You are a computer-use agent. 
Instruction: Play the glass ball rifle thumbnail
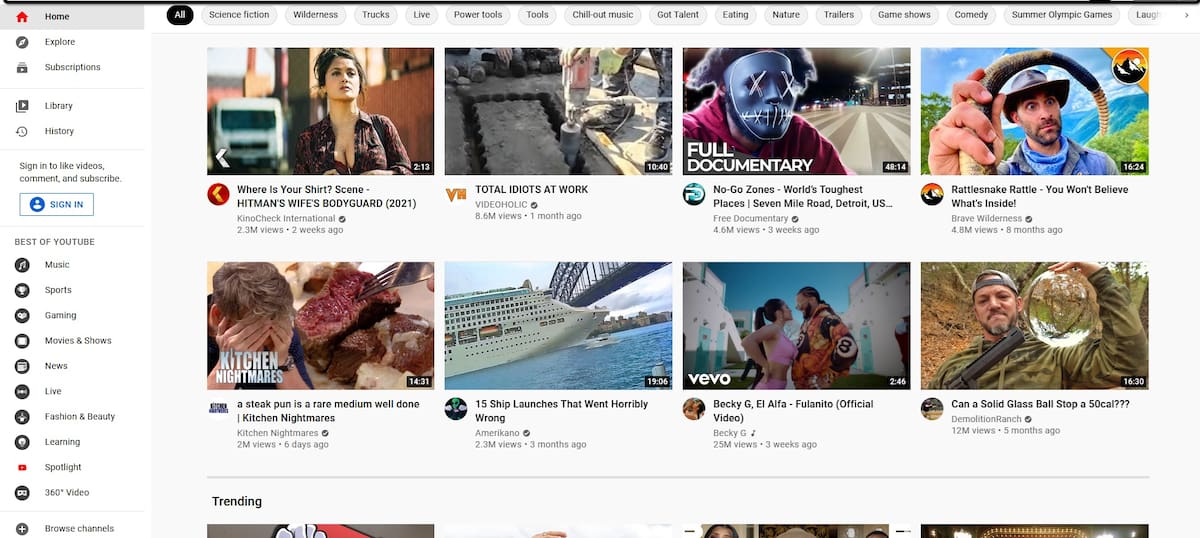coord(1034,326)
